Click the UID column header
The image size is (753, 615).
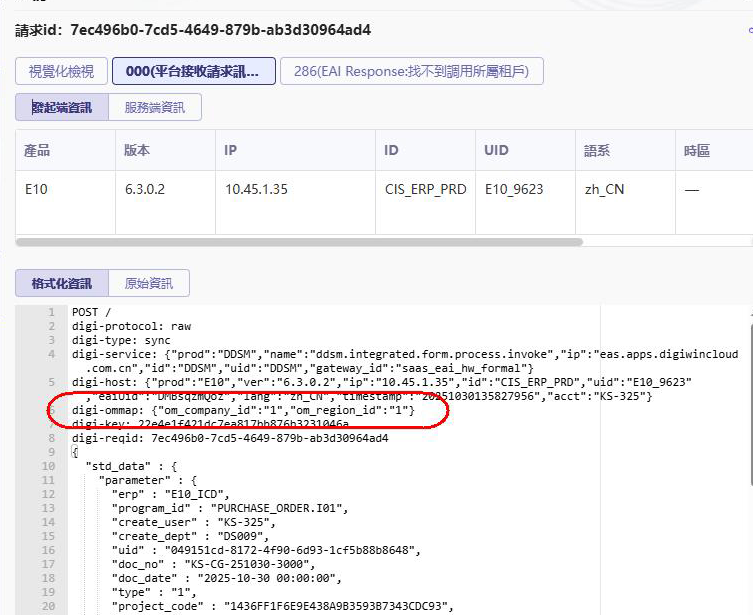click(x=496, y=150)
